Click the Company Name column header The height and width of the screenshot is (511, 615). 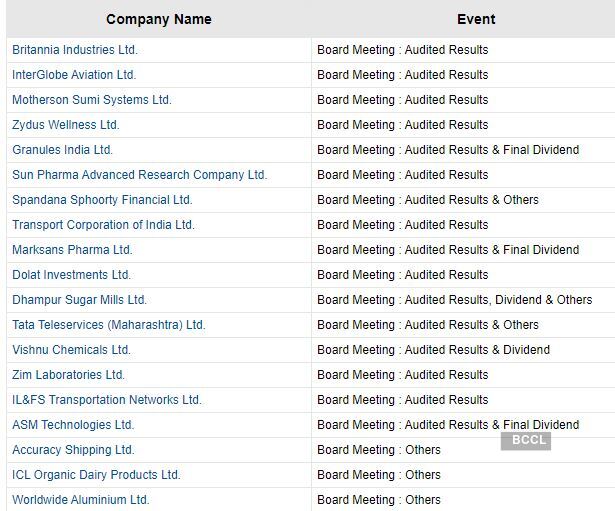point(159,19)
